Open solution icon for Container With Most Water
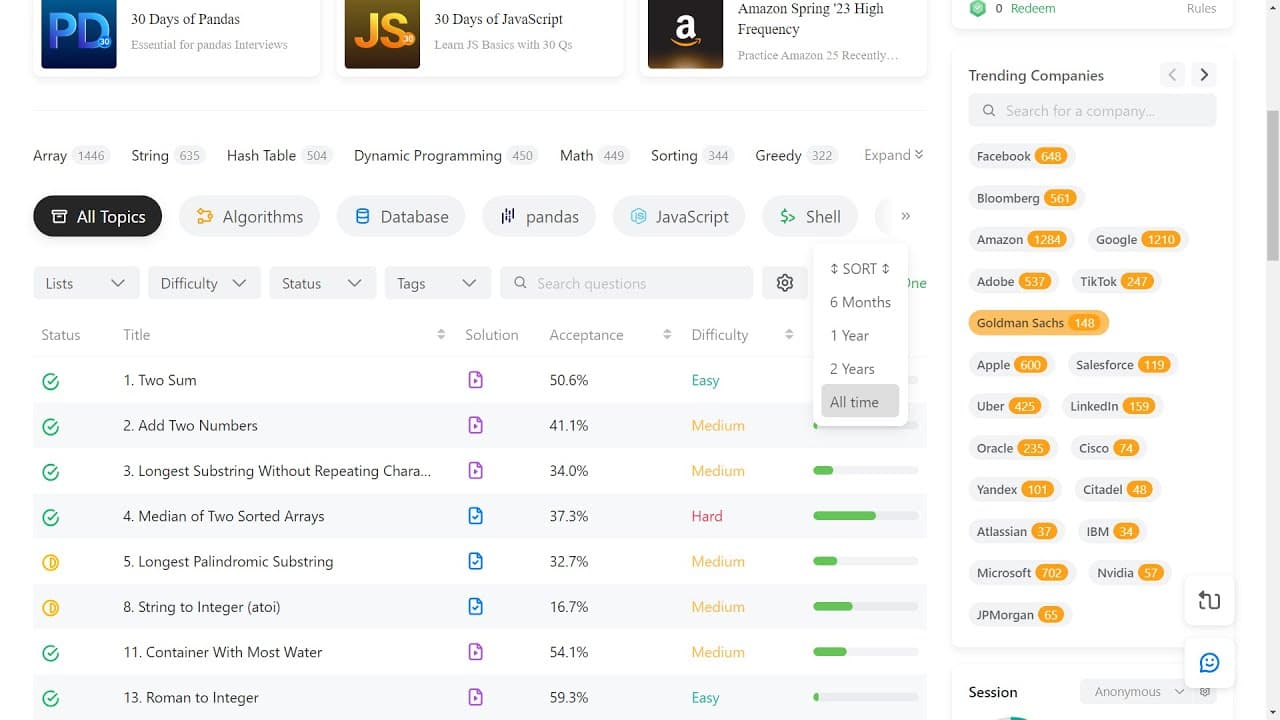This screenshot has width=1280, height=720. click(x=475, y=652)
